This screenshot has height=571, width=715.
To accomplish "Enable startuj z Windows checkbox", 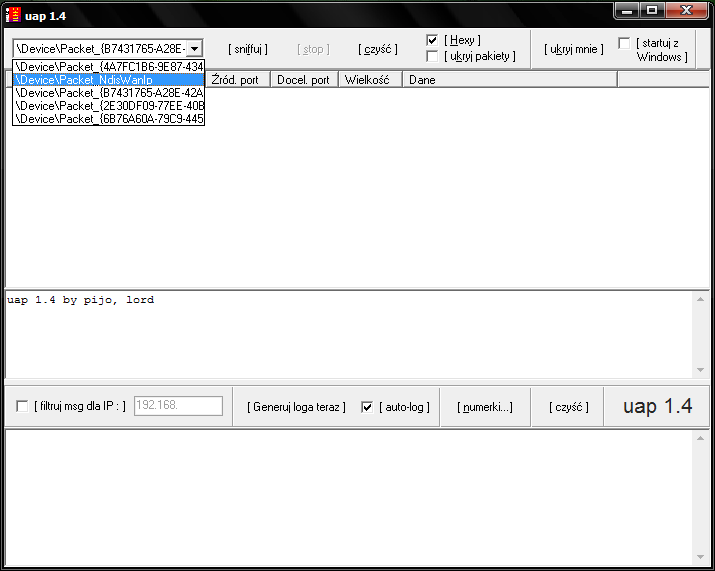I will coord(624,43).
